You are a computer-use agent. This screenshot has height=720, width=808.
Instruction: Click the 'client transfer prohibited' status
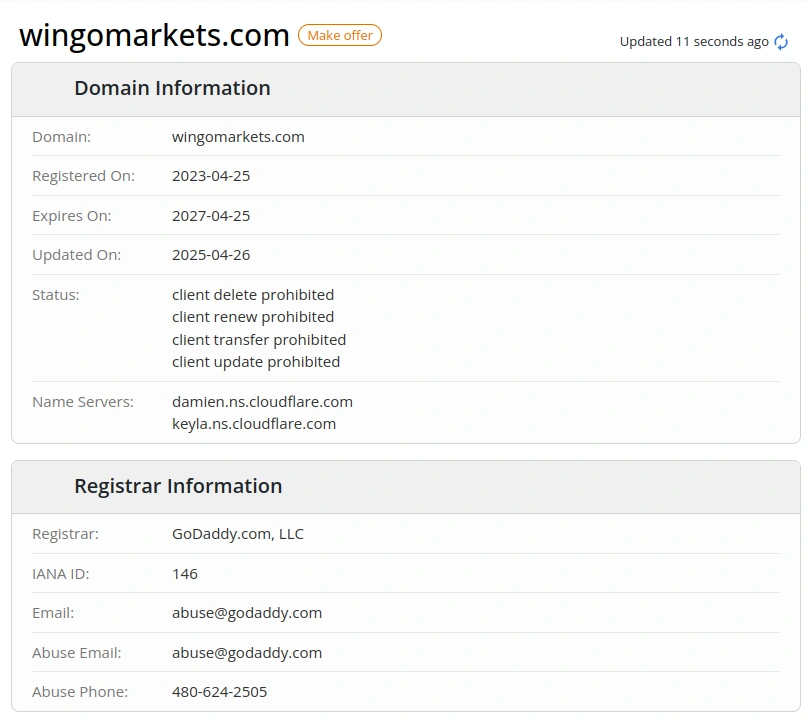click(259, 340)
